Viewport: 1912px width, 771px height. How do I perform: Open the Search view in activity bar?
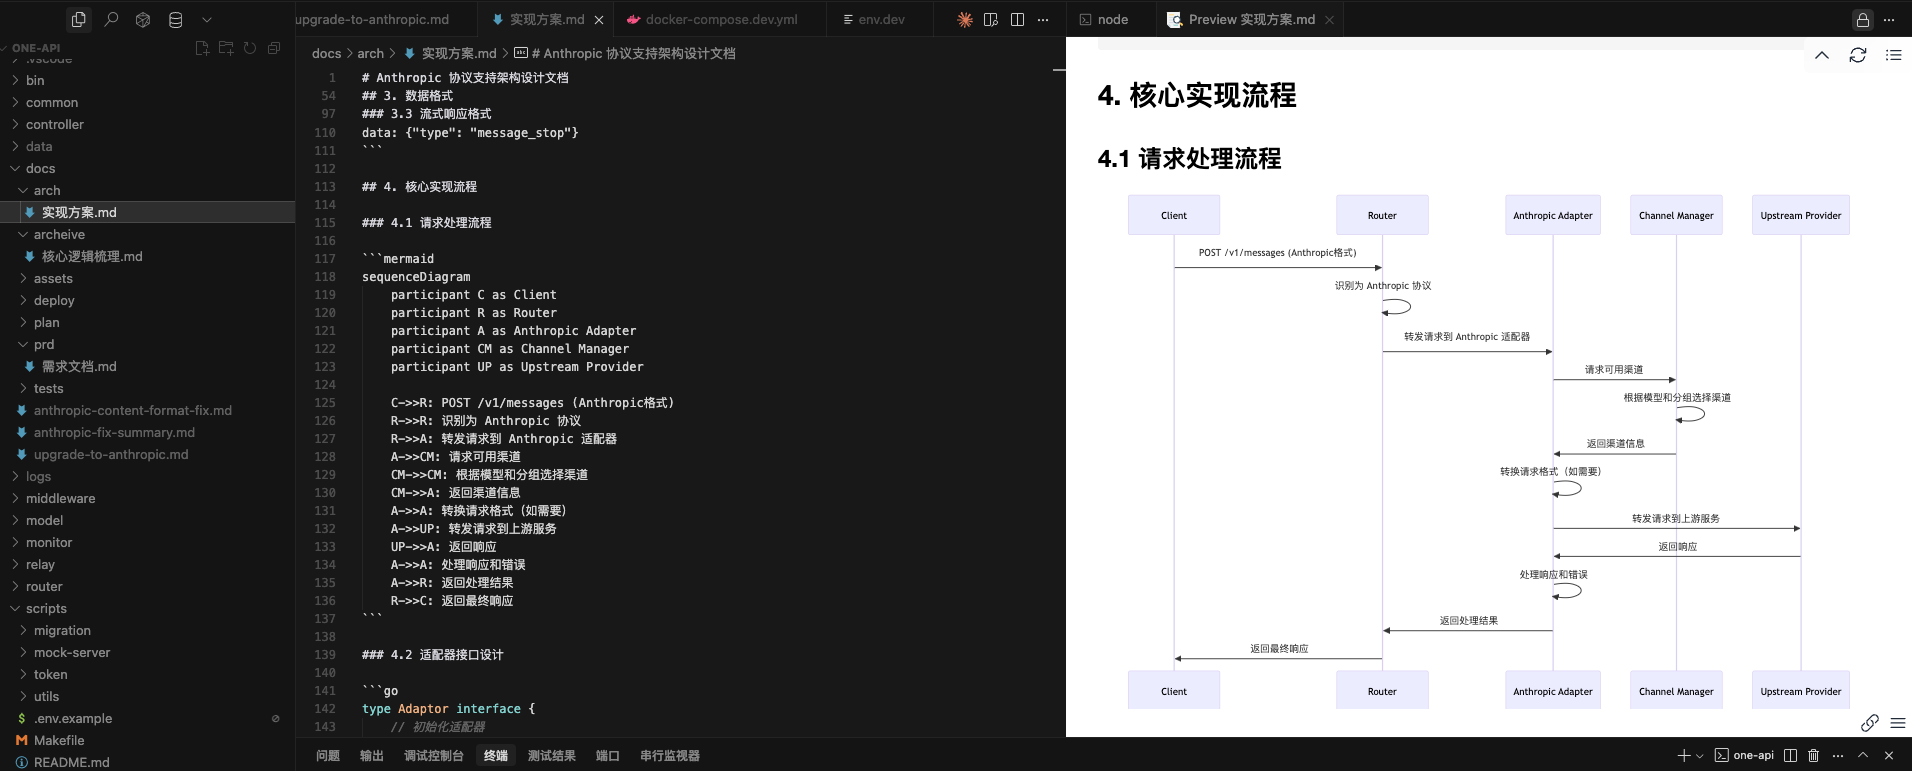[111, 19]
